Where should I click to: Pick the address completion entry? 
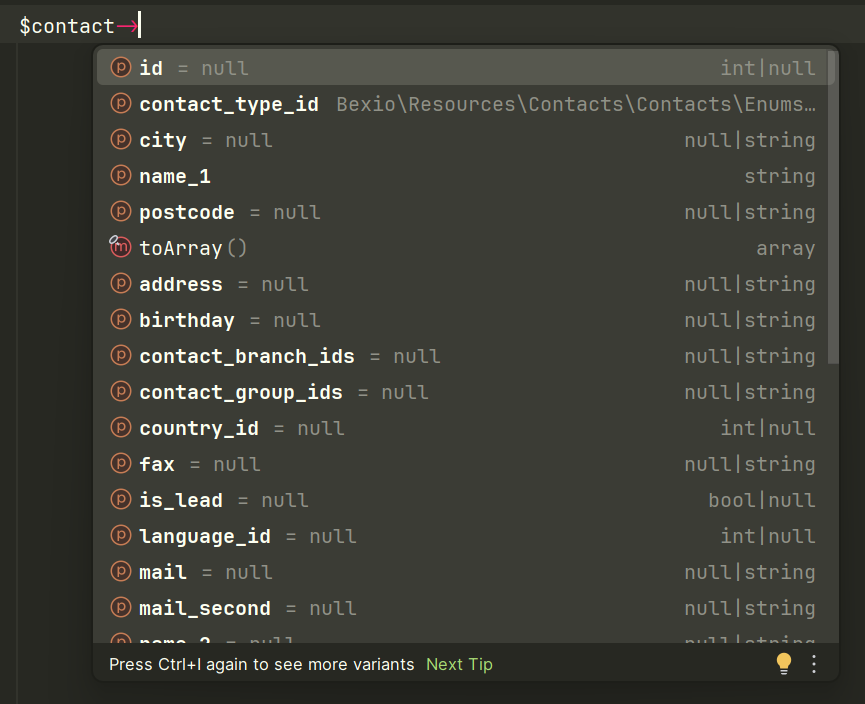181,284
